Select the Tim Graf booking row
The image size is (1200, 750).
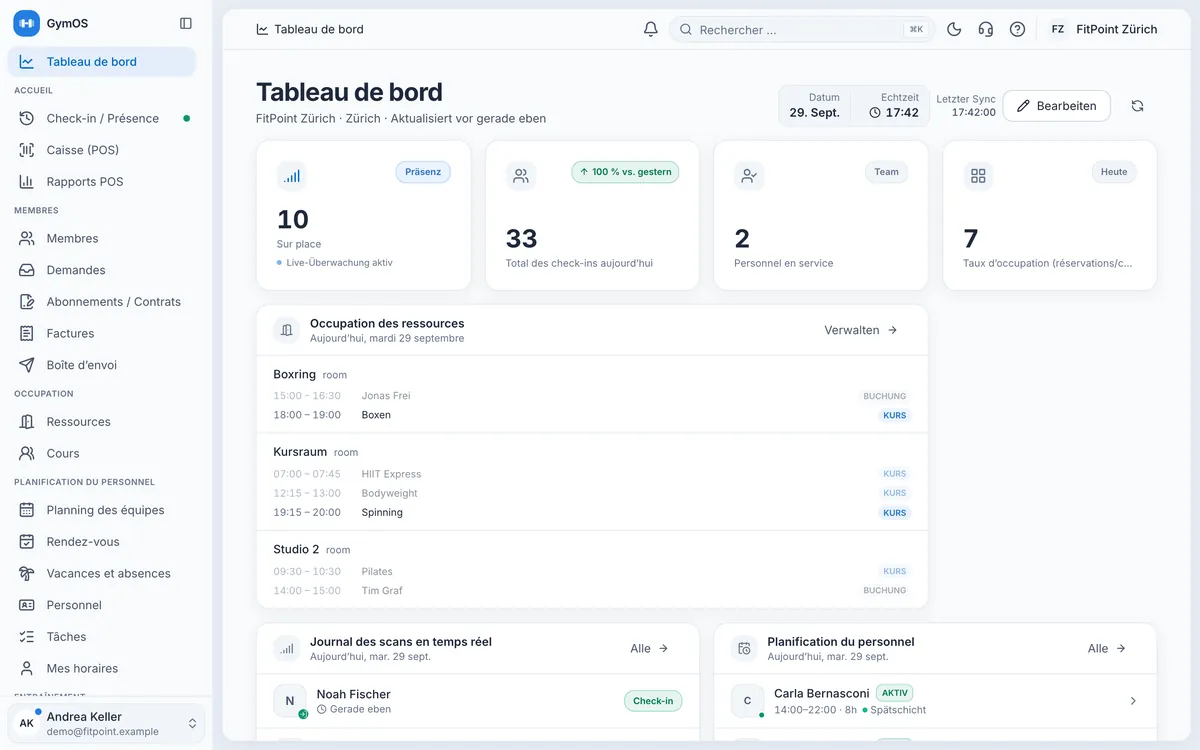coord(591,591)
